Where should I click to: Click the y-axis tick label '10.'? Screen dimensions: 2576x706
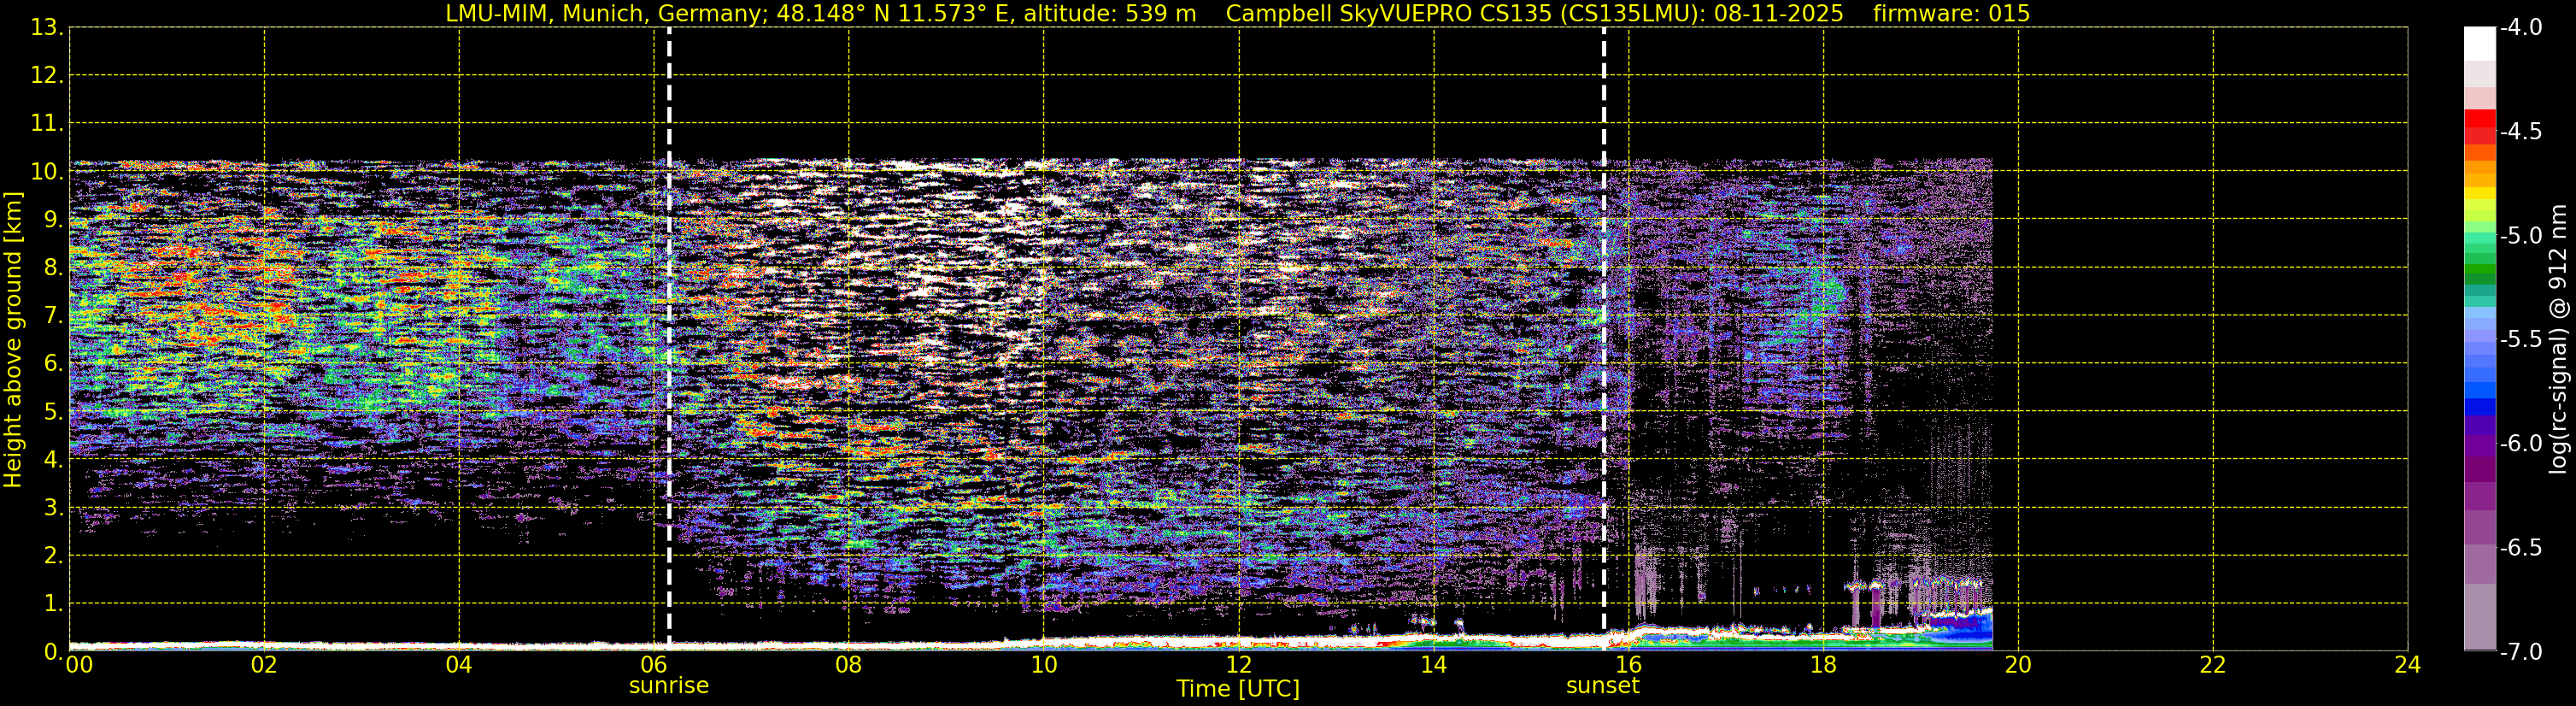[47, 172]
